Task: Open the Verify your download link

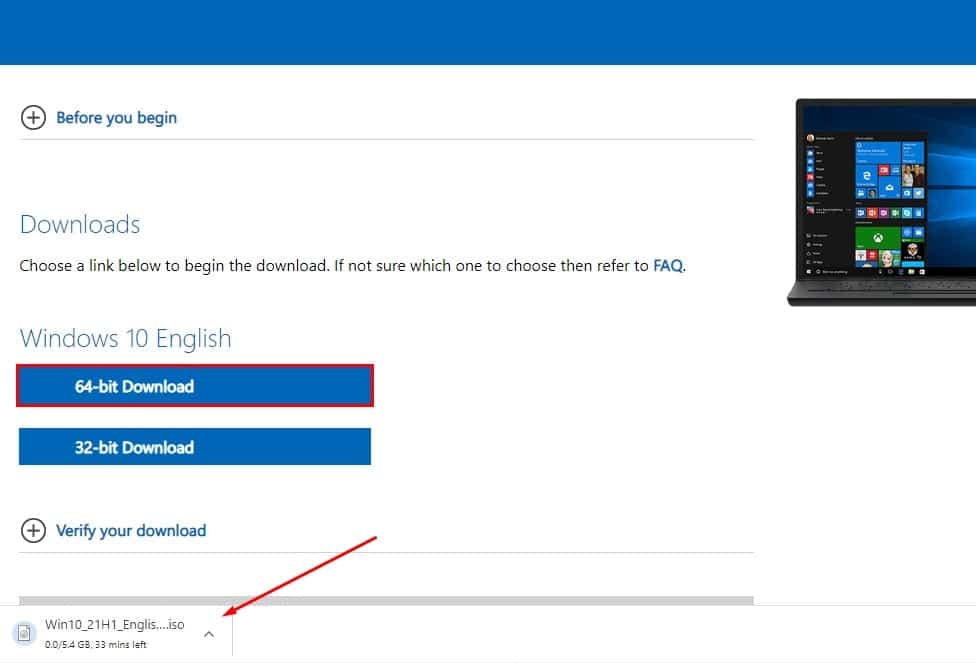Action: [x=131, y=530]
